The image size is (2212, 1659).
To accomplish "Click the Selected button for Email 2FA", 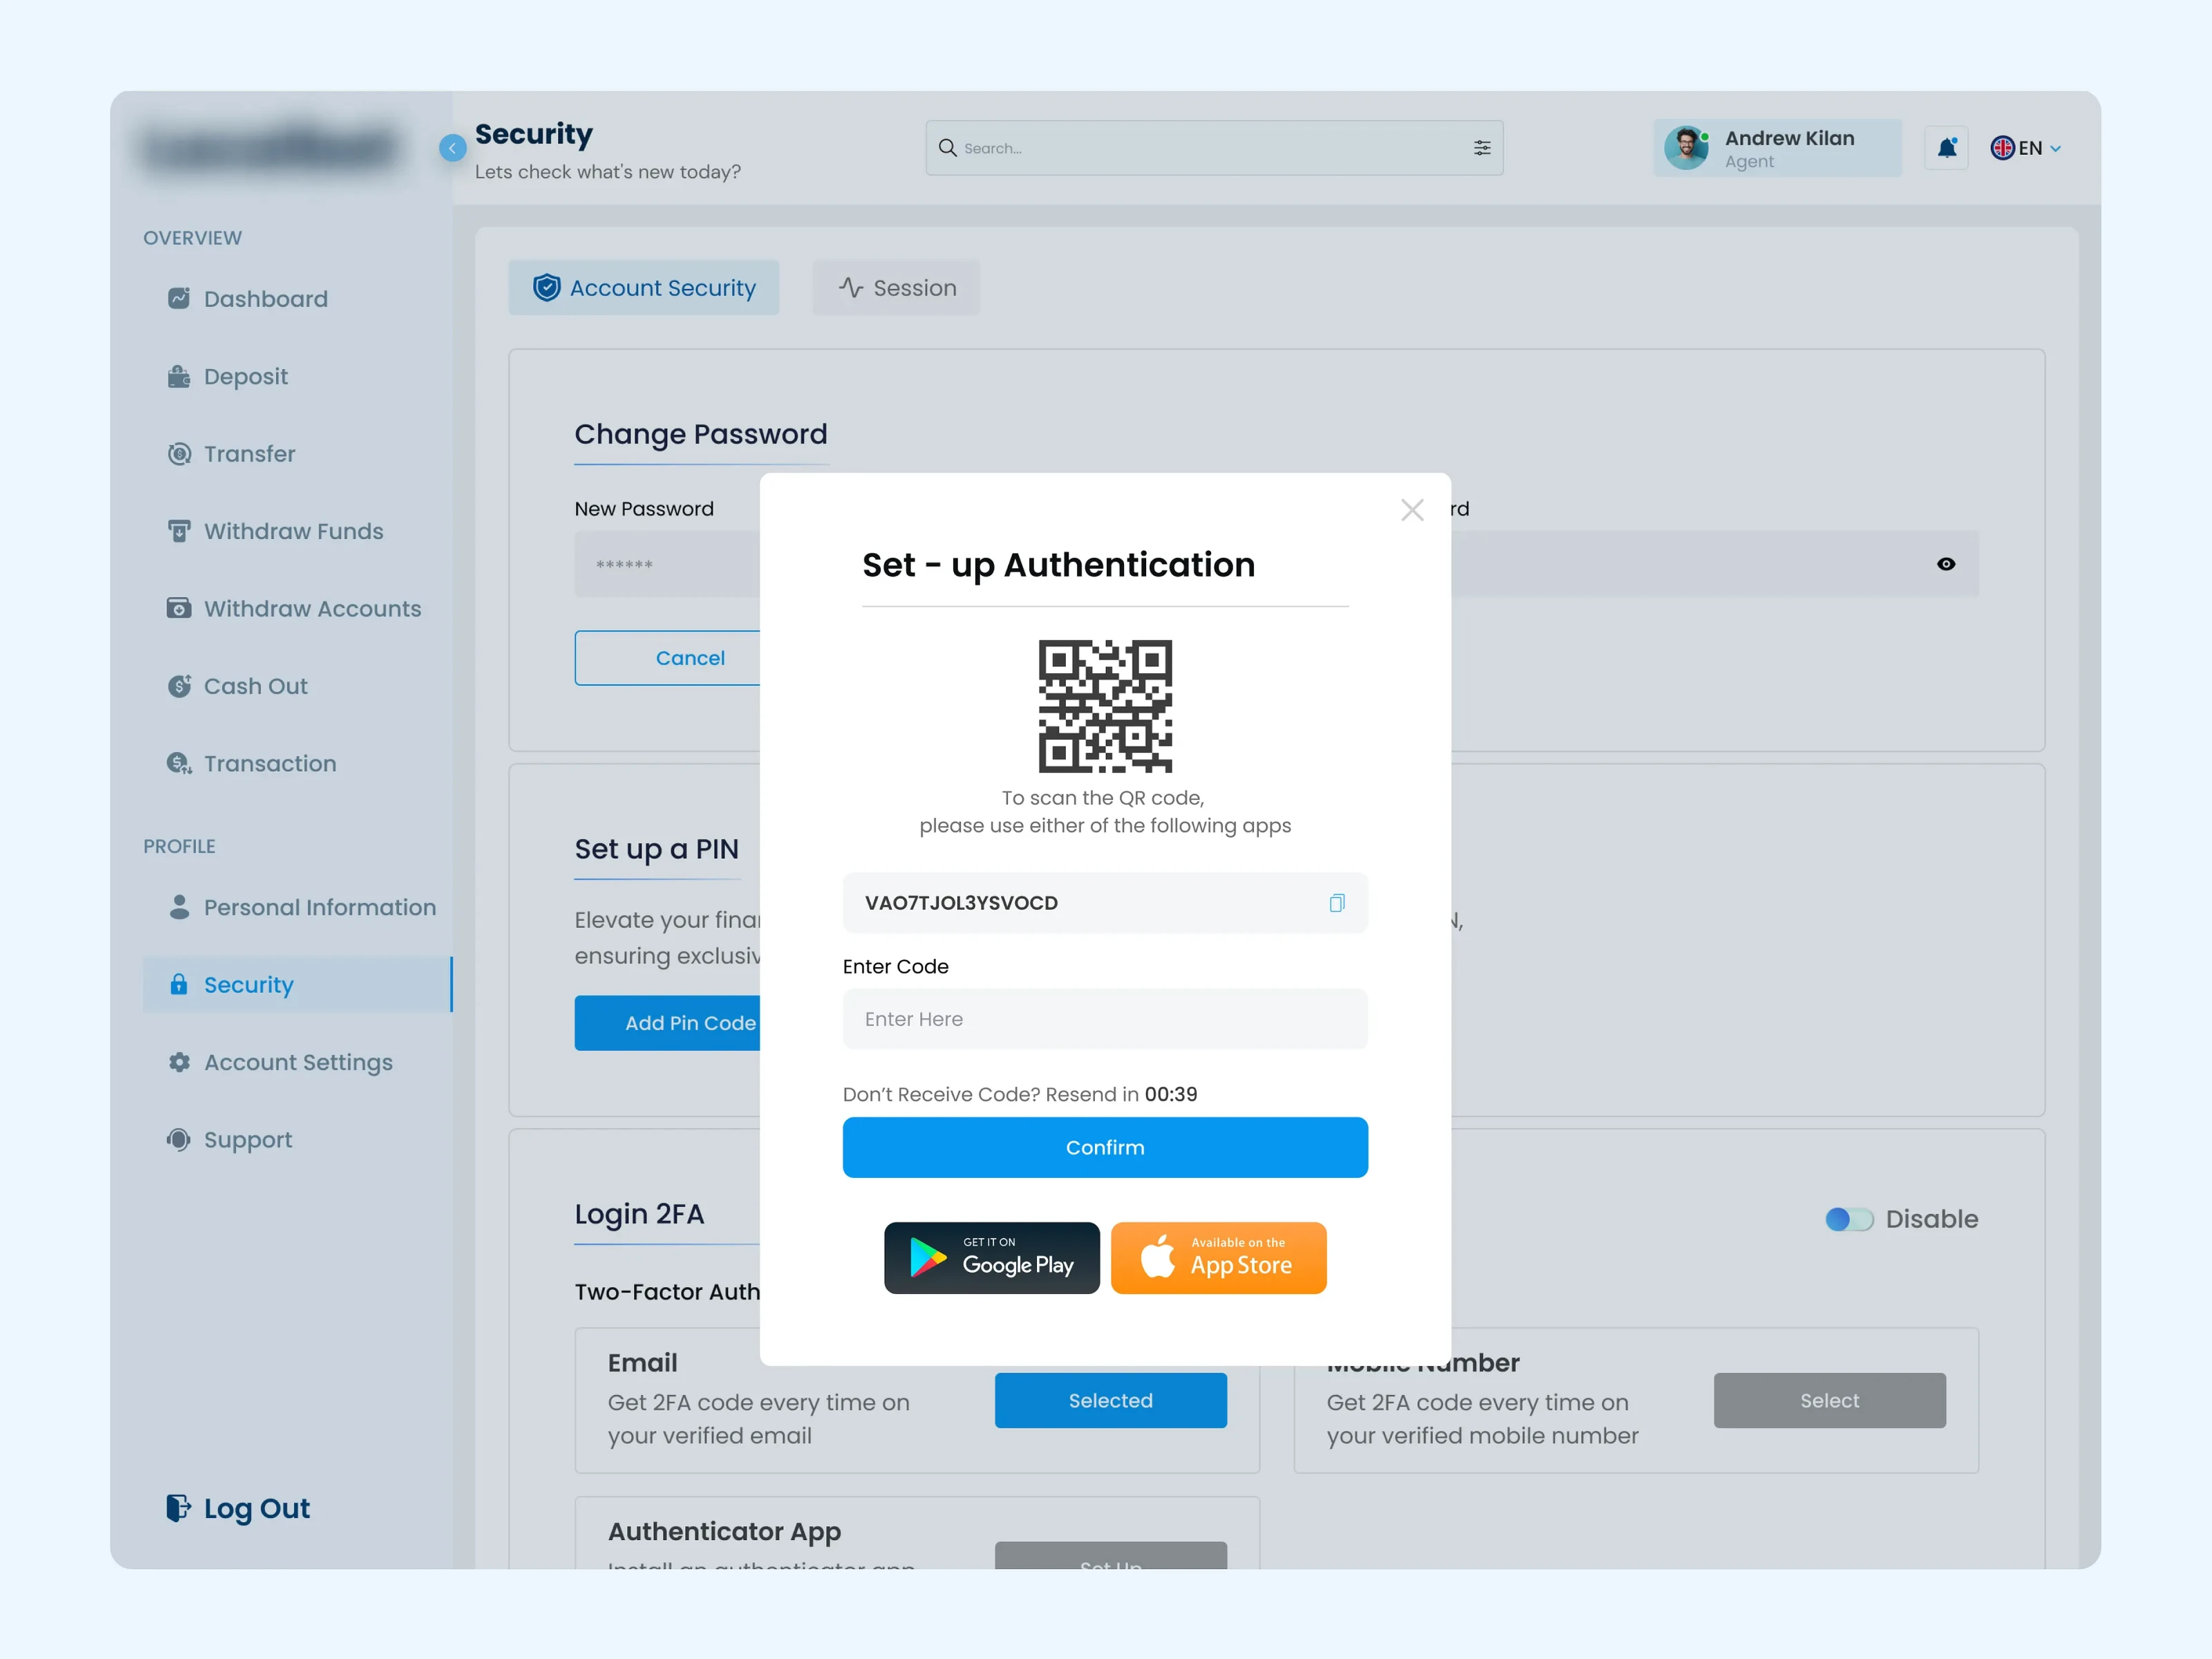I will pyautogui.click(x=1110, y=1400).
